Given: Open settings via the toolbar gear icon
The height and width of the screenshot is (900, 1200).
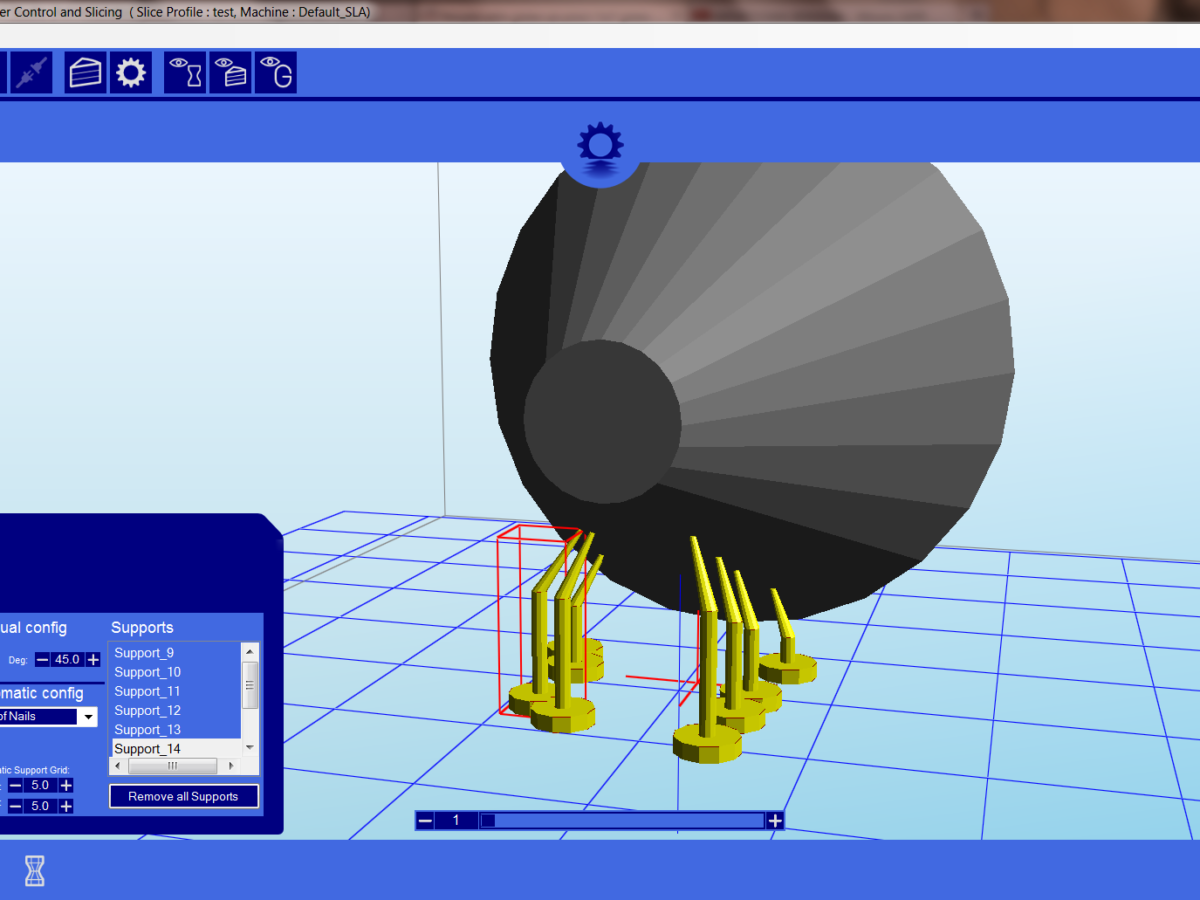Looking at the screenshot, I should (131, 74).
